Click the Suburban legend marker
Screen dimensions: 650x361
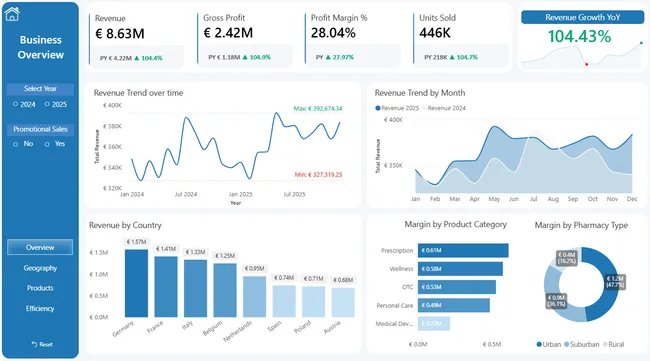click(x=566, y=344)
